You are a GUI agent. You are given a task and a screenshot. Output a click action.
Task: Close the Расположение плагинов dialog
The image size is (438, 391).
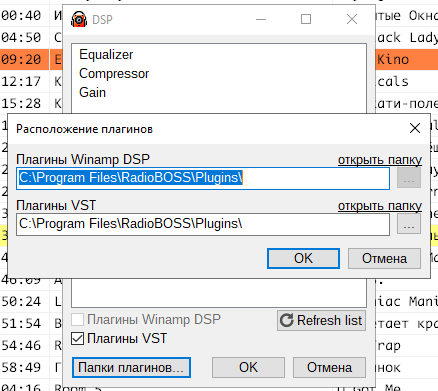[415, 128]
